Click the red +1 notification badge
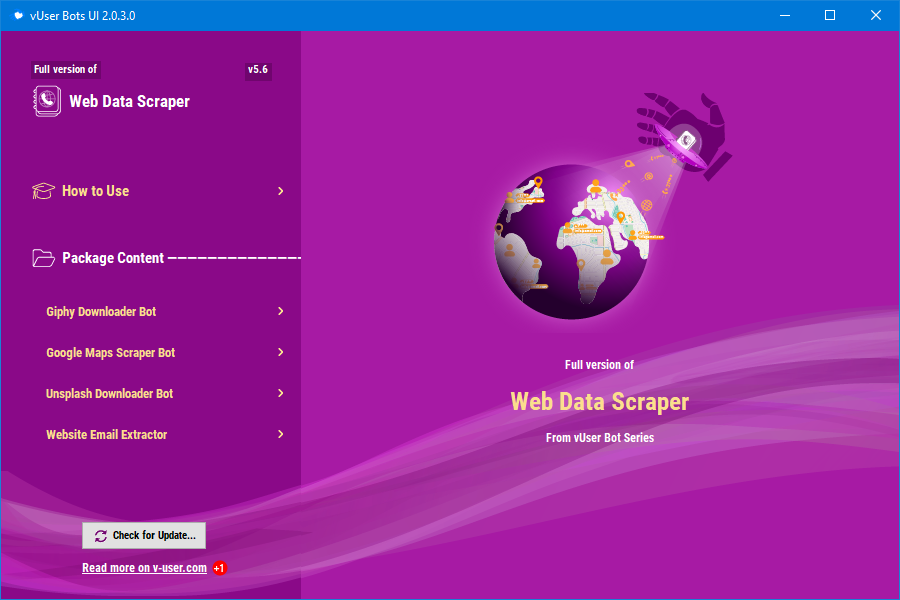Screen dimensions: 900x600 coord(219,568)
